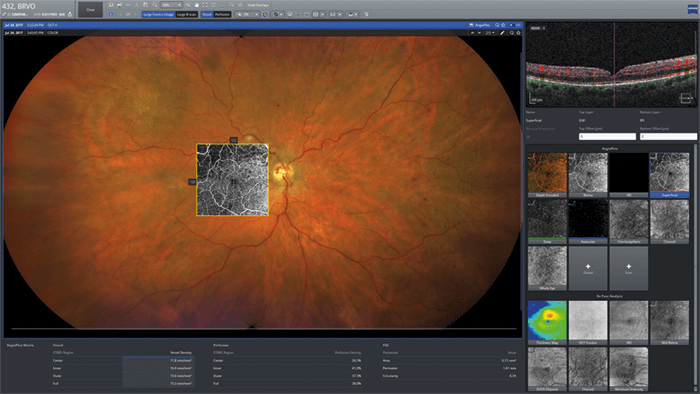Click the left slice marker handle on OCTA overlay
The image size is (700, 394).
click(192, 182)
